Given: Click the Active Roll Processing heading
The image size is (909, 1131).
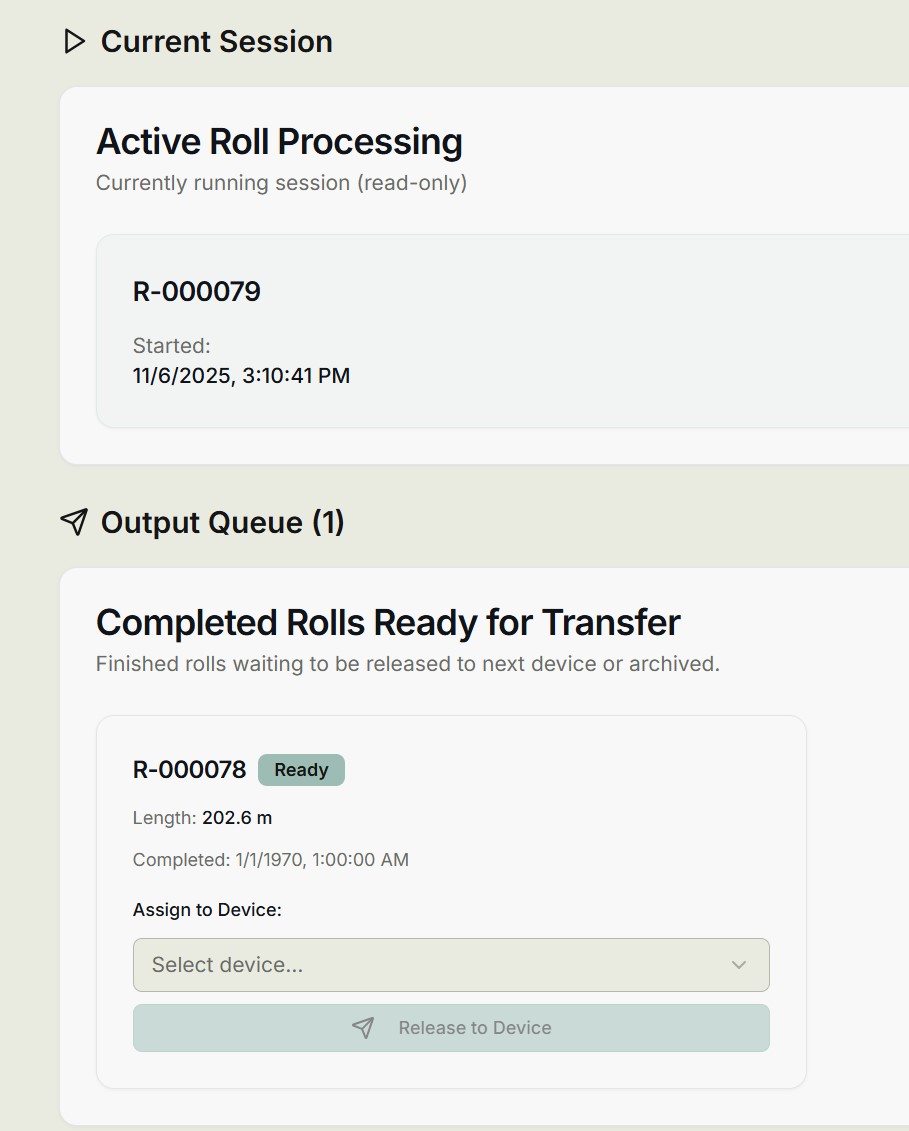Looking at the screenshot, I should click(279, 141).
